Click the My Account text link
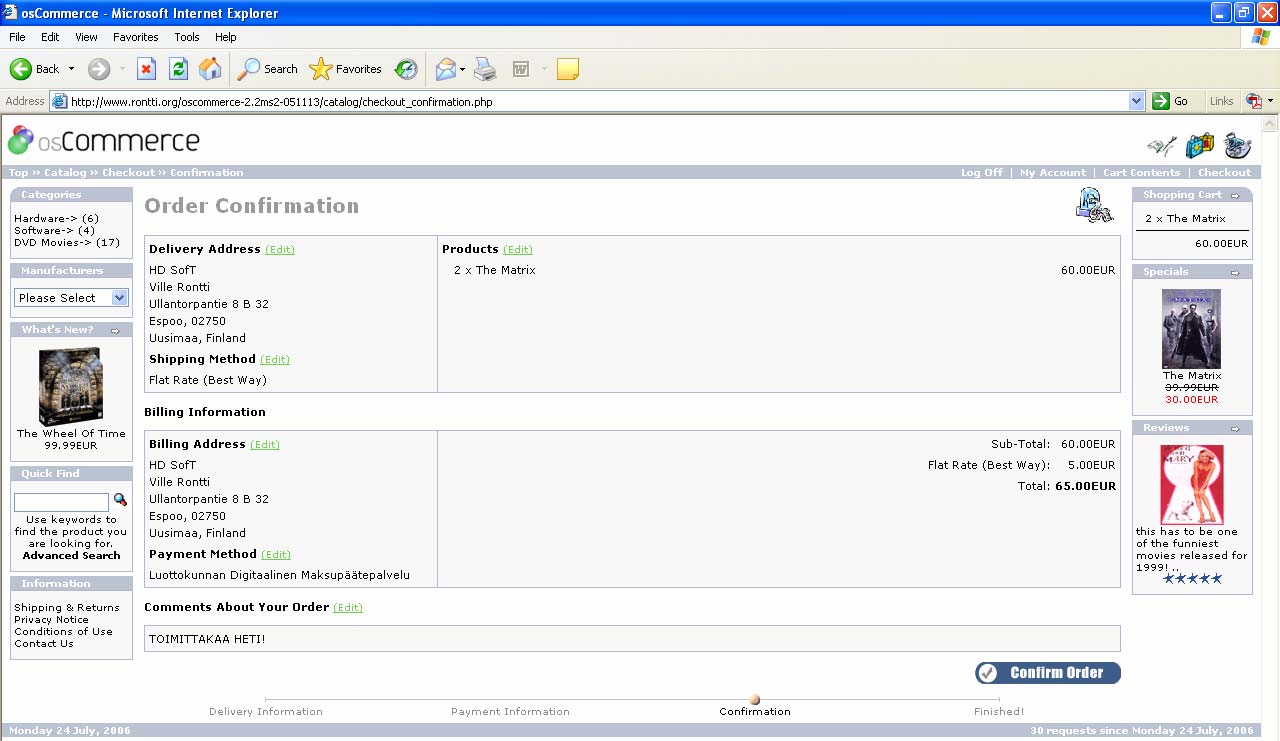Screen dimensions: 1280x741 tap(1053, 173)
